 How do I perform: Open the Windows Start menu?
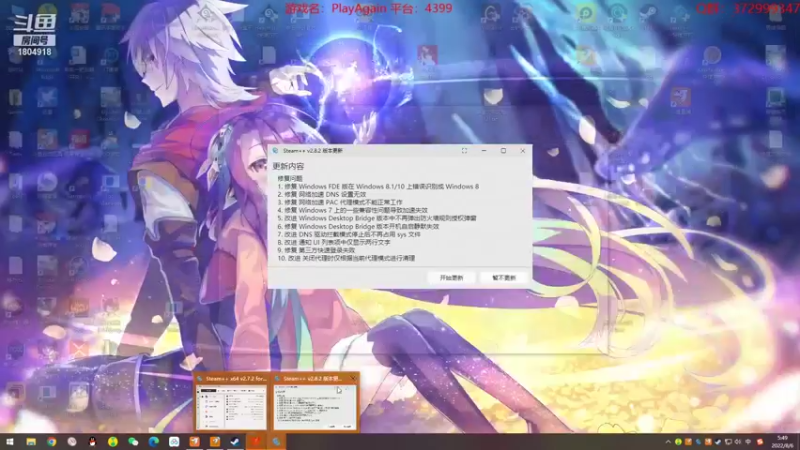(x=10, y=441)
